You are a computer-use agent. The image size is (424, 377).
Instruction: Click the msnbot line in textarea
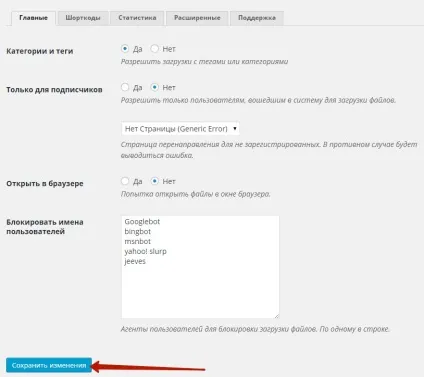pyautogui.click(x=138, y=241)
